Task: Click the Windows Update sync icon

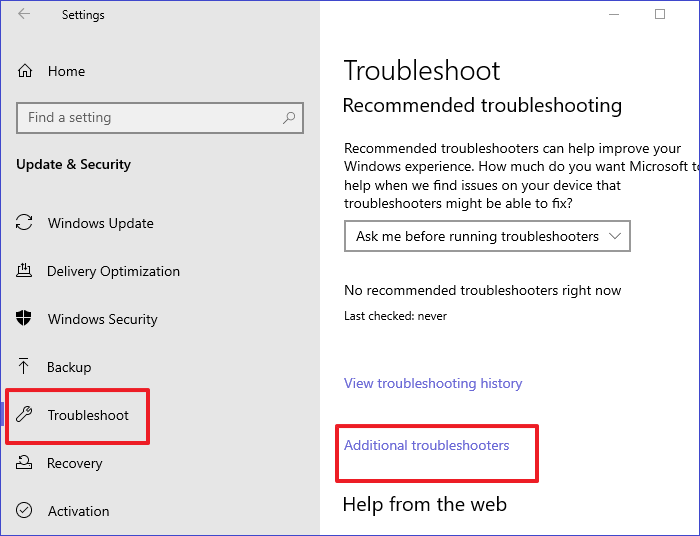Action: pos(25,223)
